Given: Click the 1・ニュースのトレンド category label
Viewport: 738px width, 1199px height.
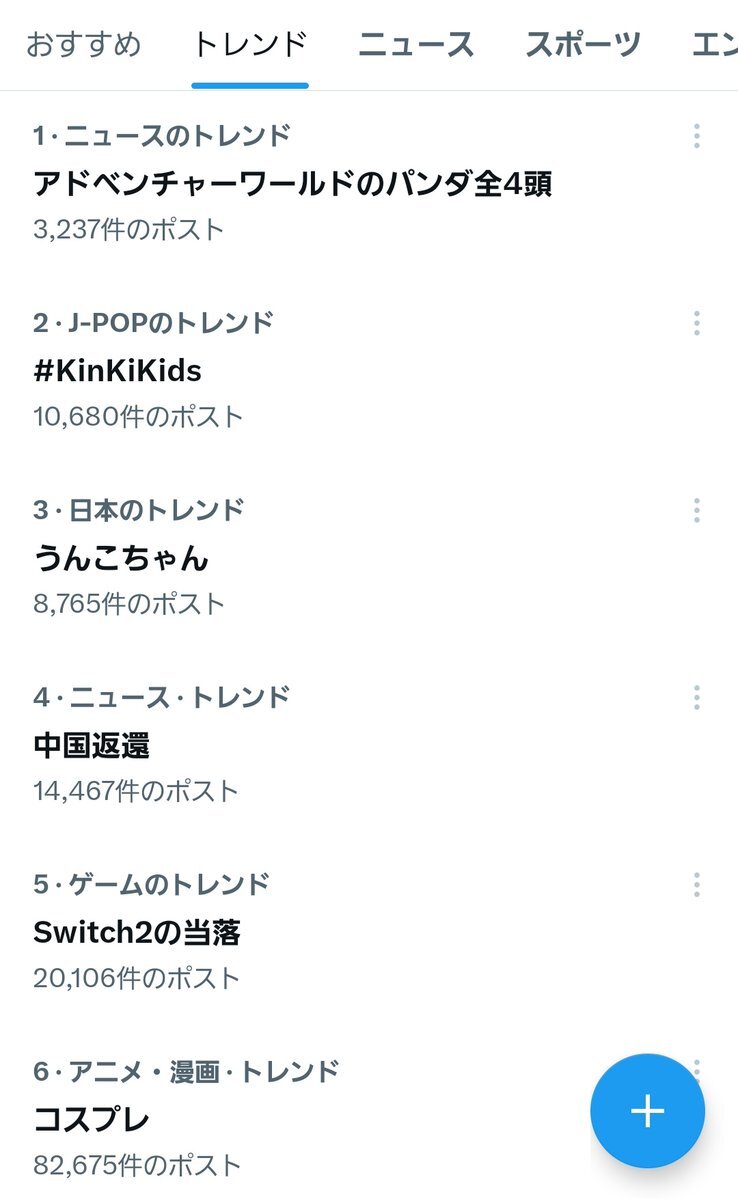Looking at the screenshot, I should click(x=162, y=135).
